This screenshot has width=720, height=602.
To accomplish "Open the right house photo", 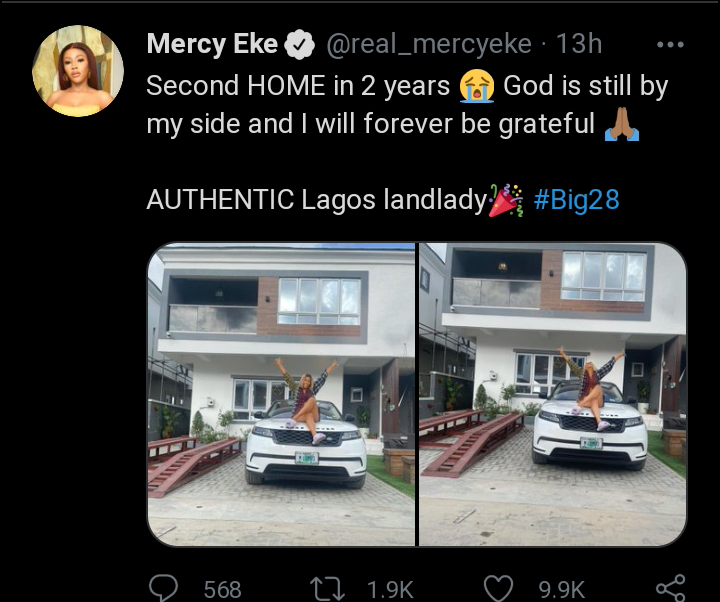I will click(553, 394).
